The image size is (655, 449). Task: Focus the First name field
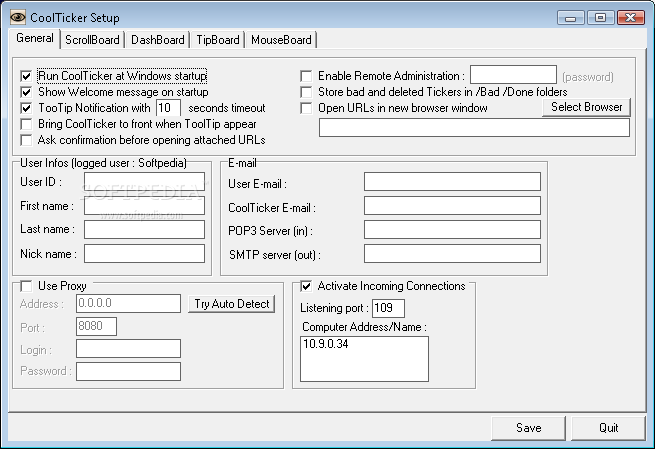[145, 205]
